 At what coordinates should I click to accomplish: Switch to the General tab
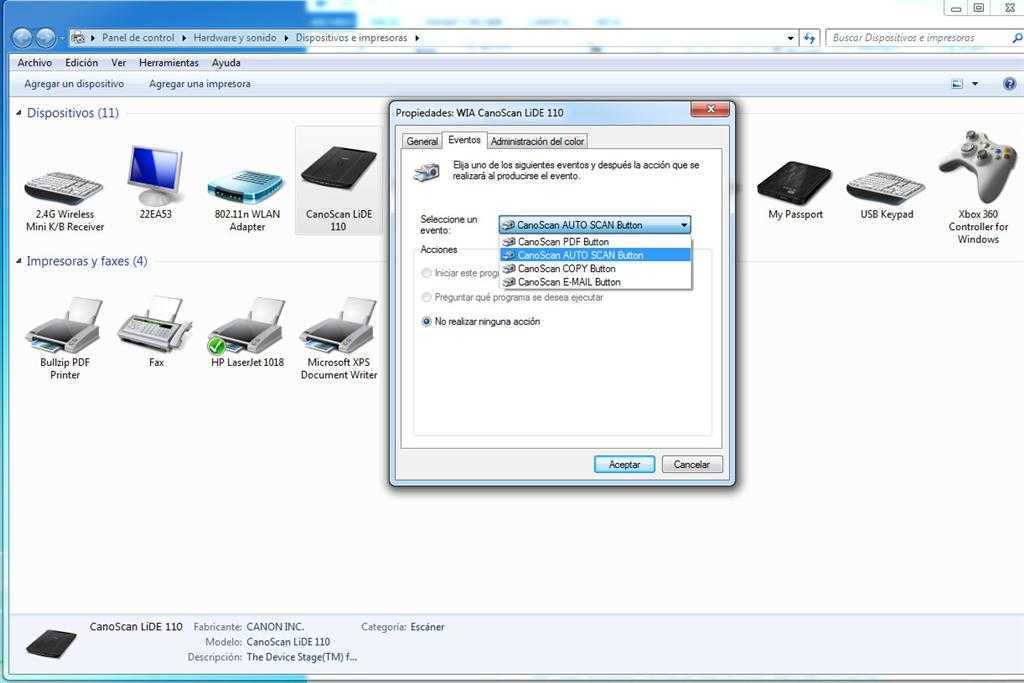(422, 141)
